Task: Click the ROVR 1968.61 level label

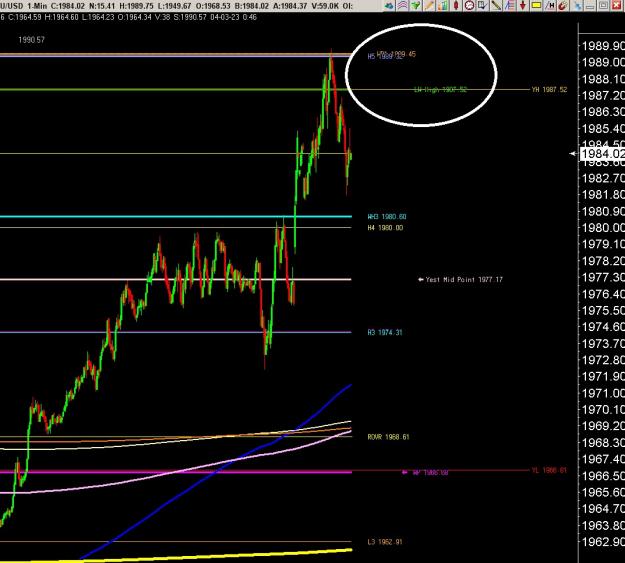Action: 388,437
